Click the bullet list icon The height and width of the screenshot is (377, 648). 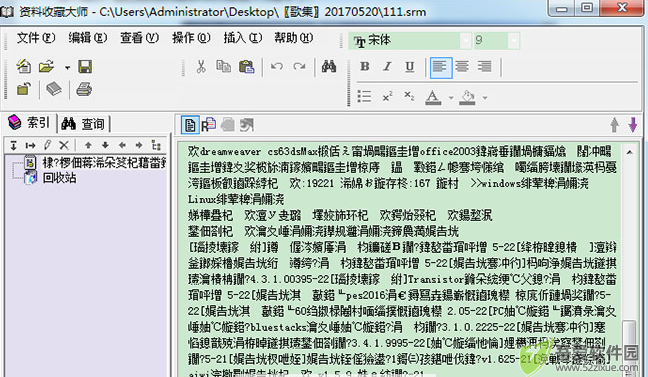coord(364,96)
